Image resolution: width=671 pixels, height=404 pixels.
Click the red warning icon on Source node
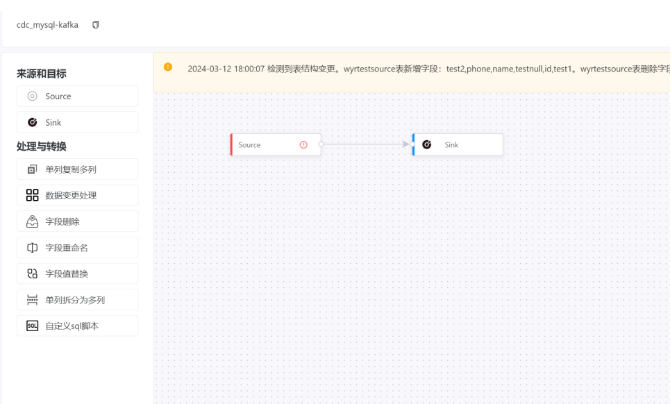(303, 145)
